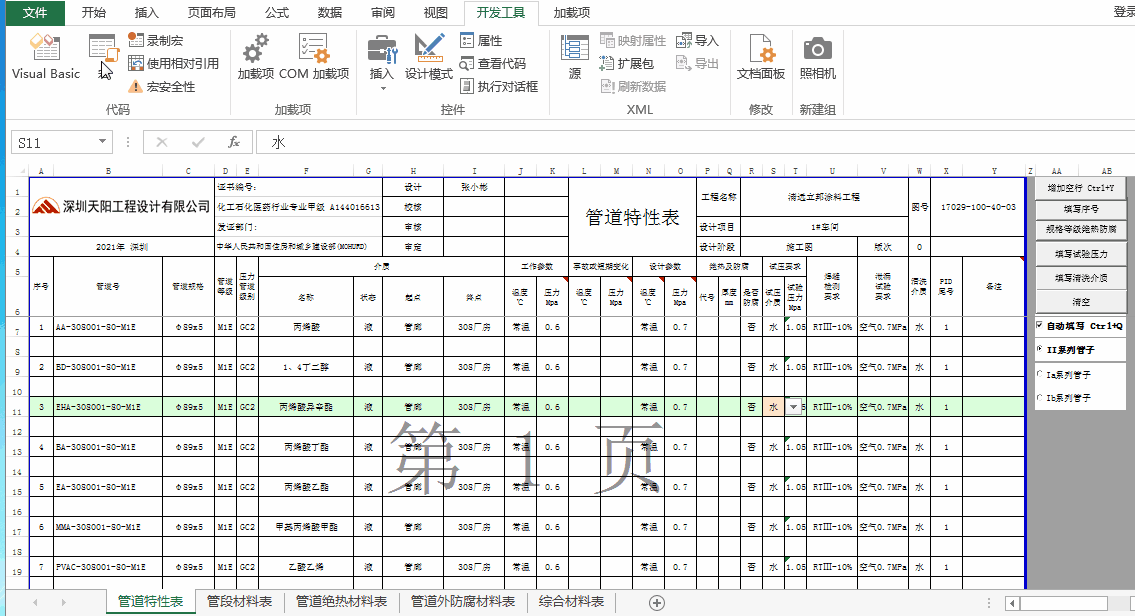Click the formula bar enter checkmark
Screen dimensions: 1135x616
(198, 143)
